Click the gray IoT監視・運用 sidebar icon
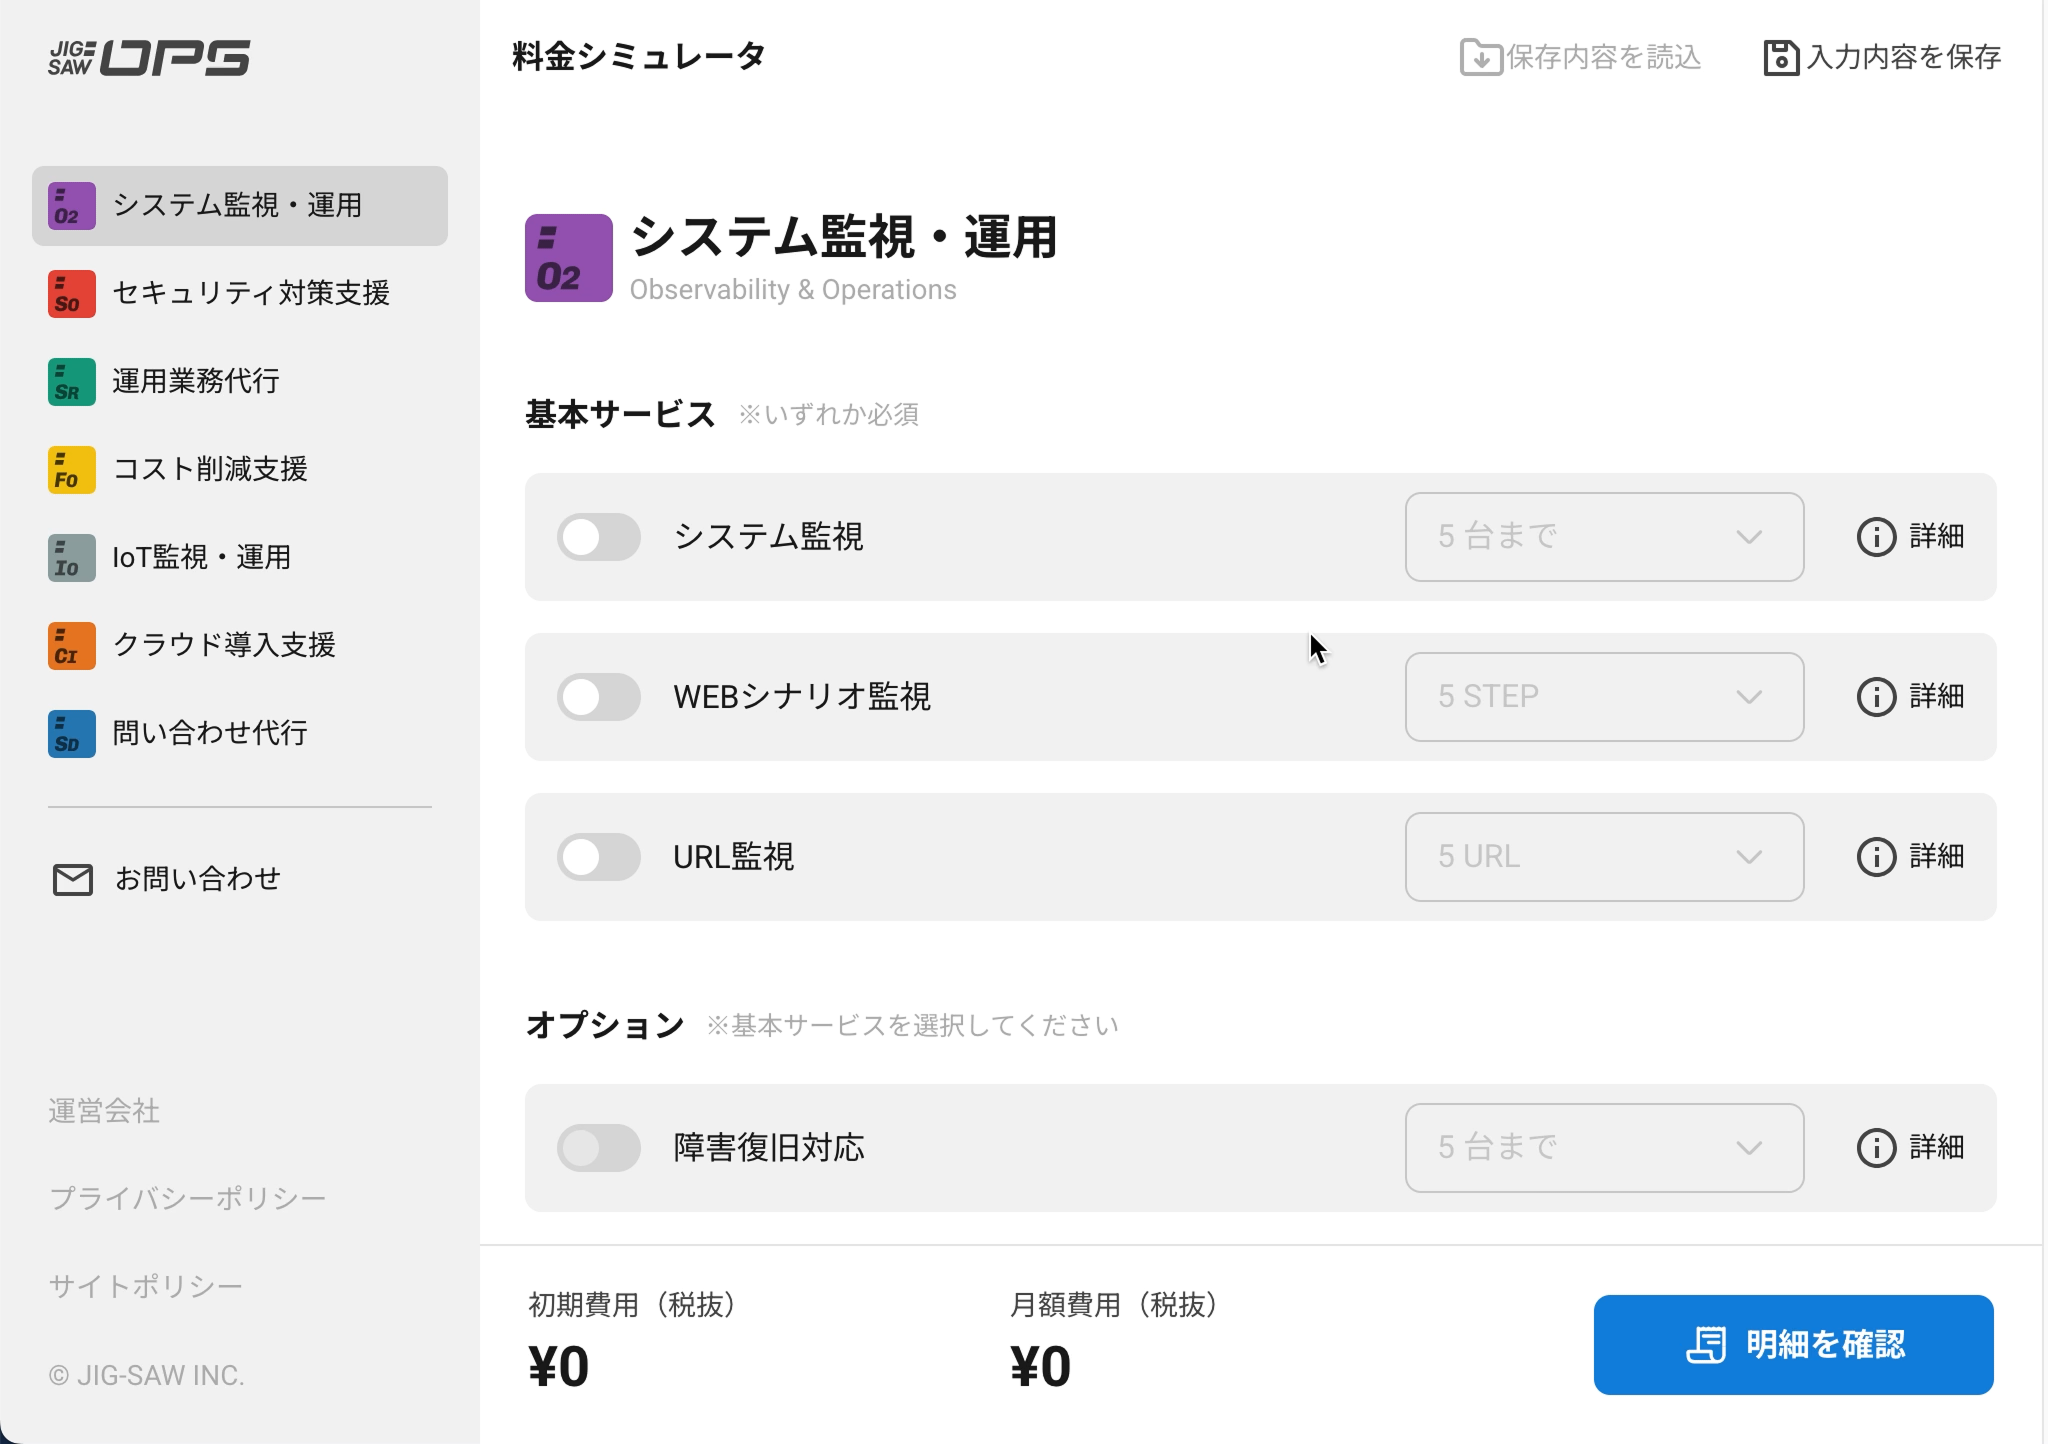The image size is (2048, 1444). coord(71,558)
